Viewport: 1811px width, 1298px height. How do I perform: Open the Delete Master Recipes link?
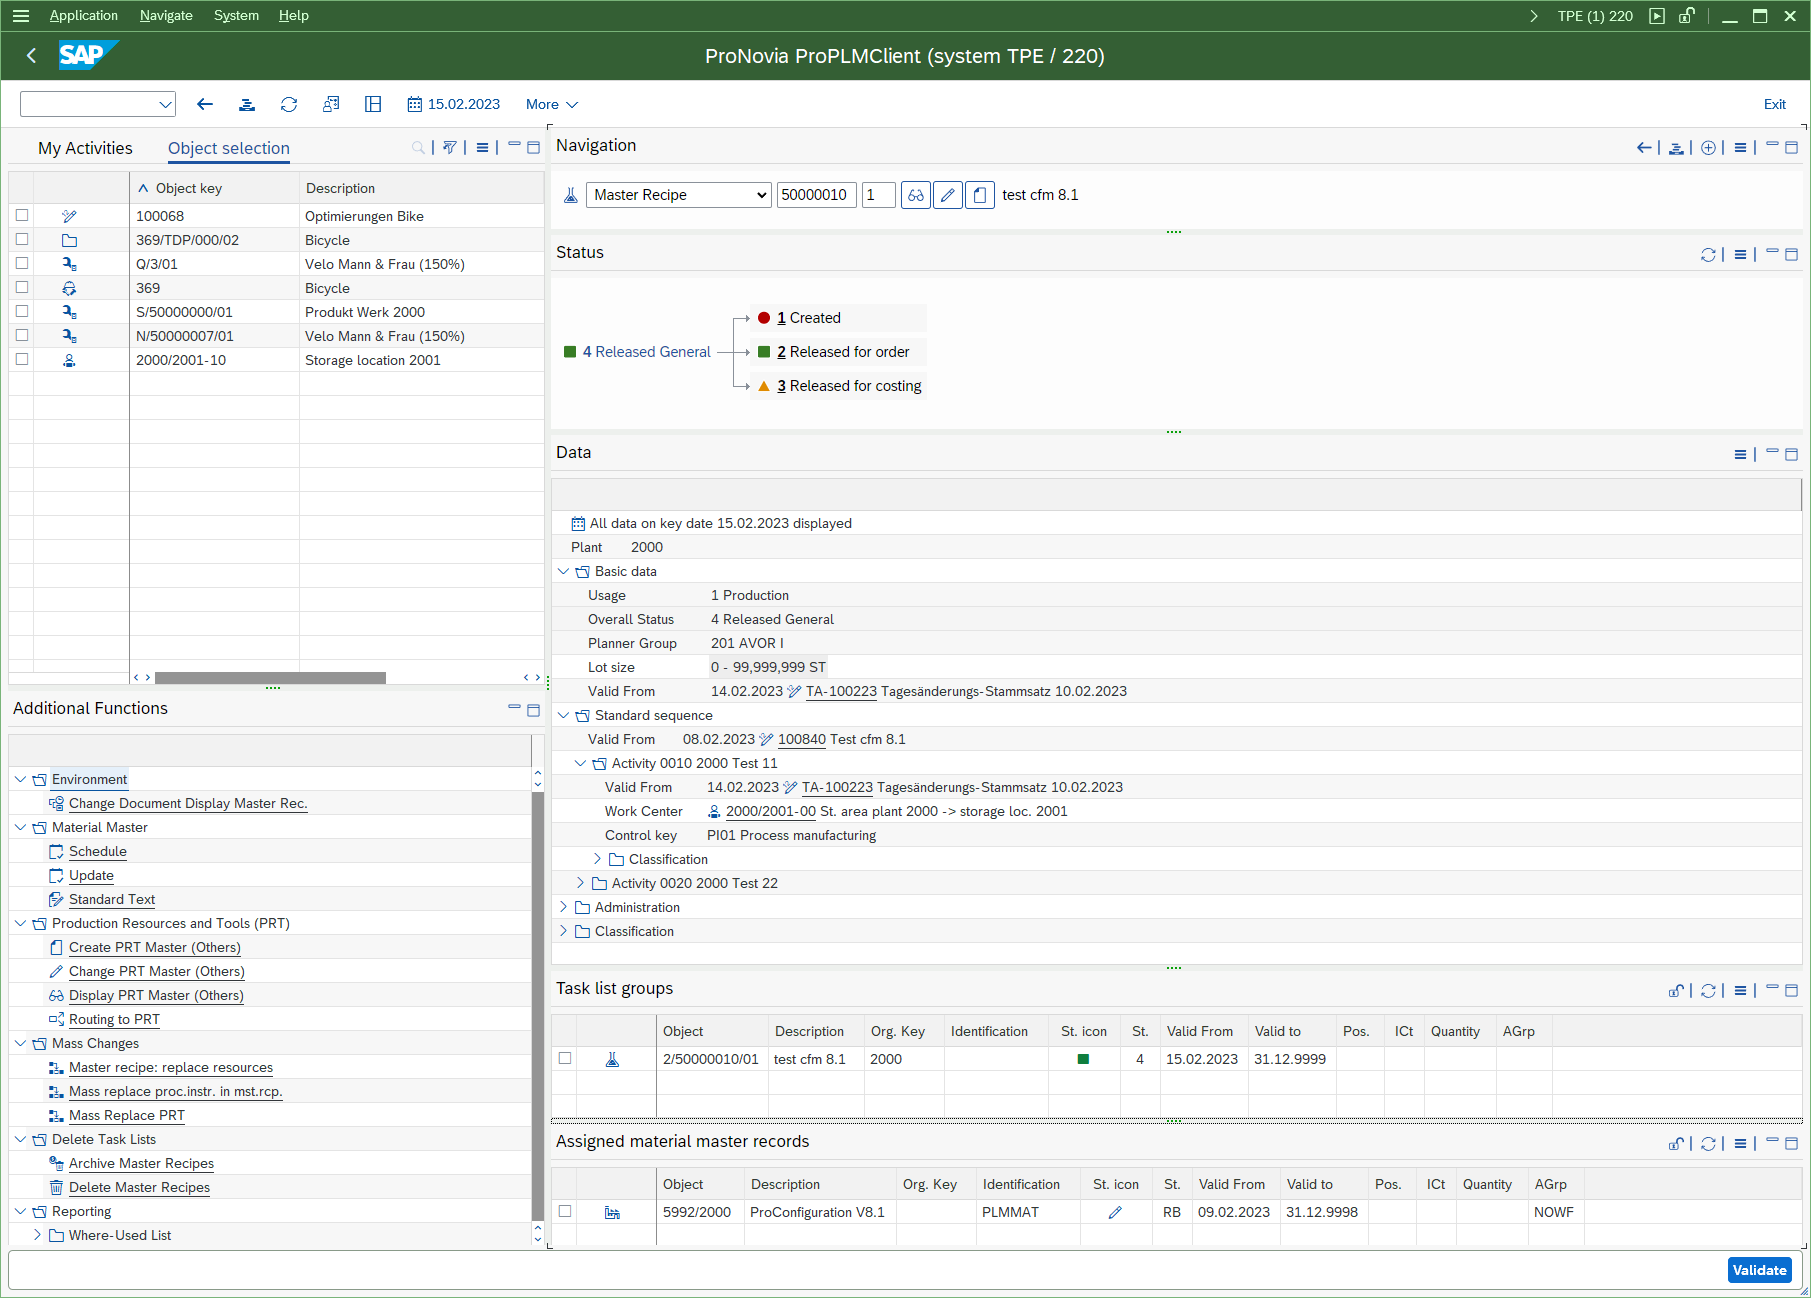tap(139, 1187)
